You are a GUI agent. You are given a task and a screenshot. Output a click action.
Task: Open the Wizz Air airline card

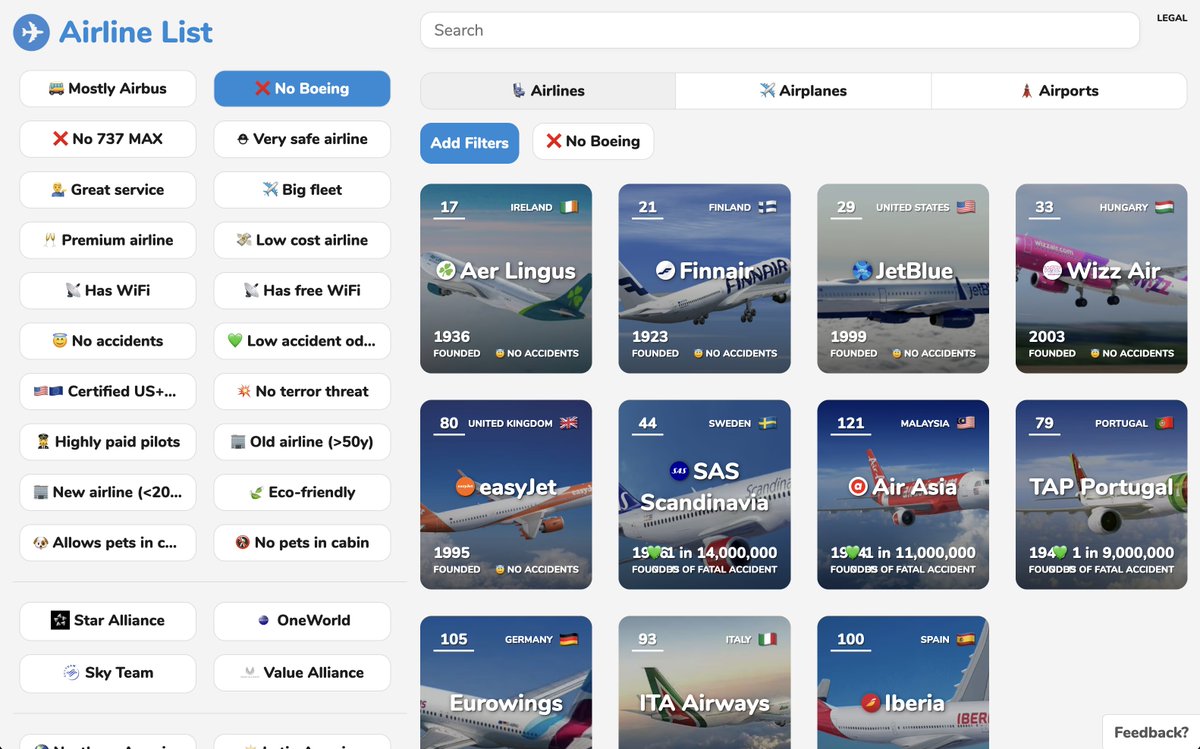tap(1101, 279)
